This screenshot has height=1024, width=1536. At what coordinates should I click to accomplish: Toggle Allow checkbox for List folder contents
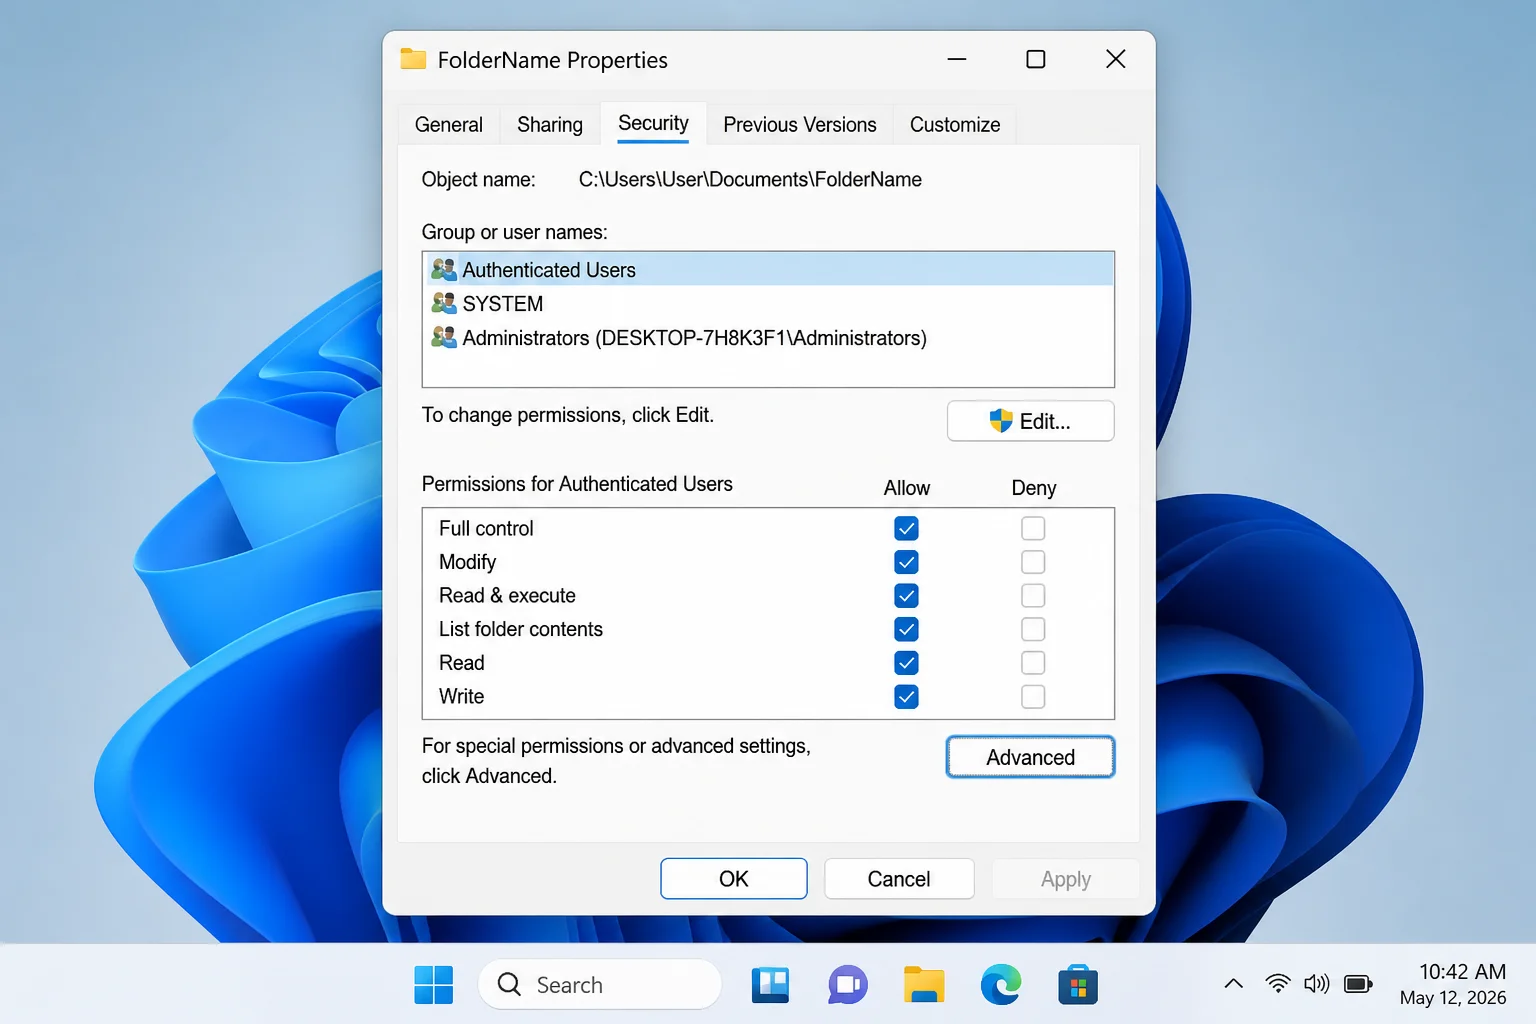point(906,629)
